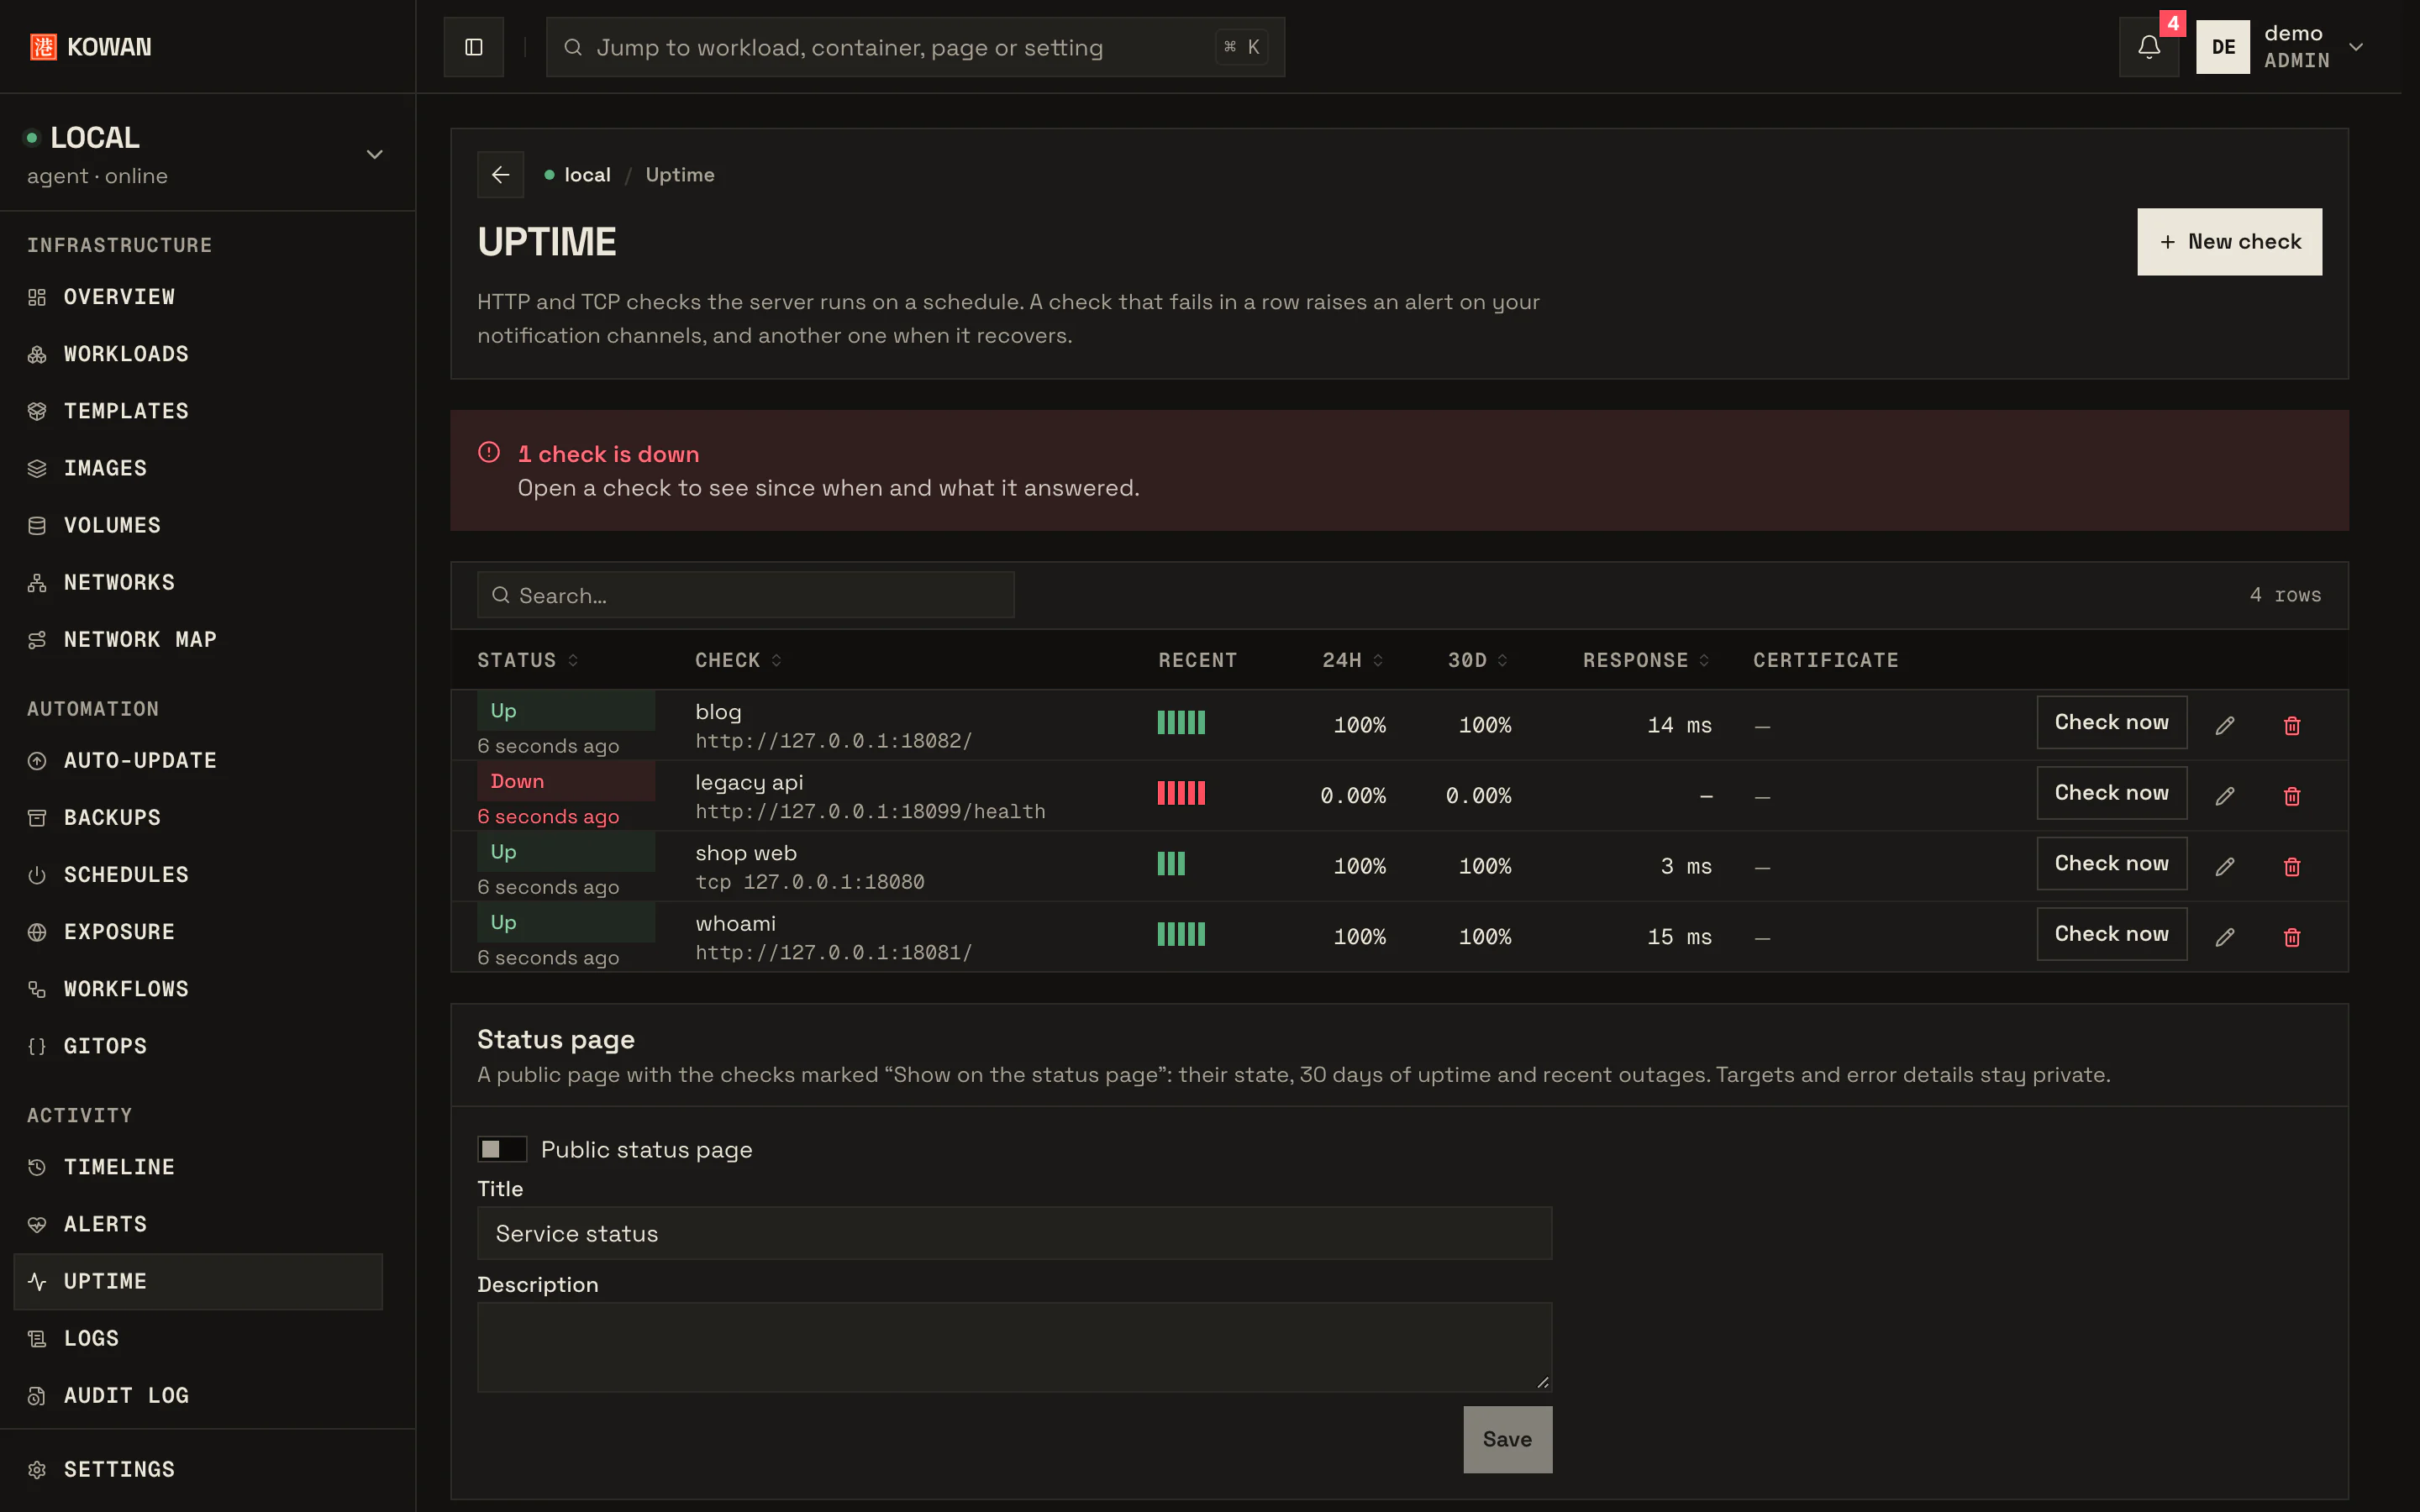Edit the shop web check pencil icon
2420x1512 pixels.
click(2225, 866)
